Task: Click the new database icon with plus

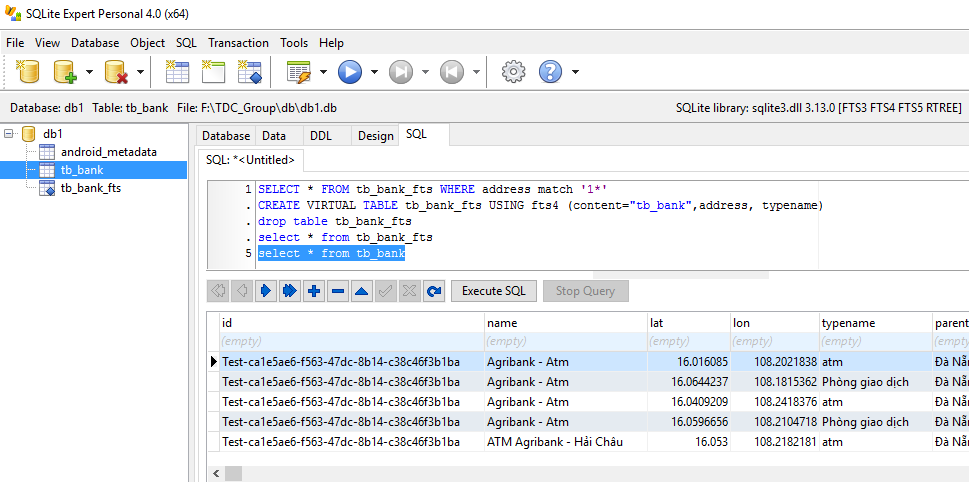Action: click(66, 72)
